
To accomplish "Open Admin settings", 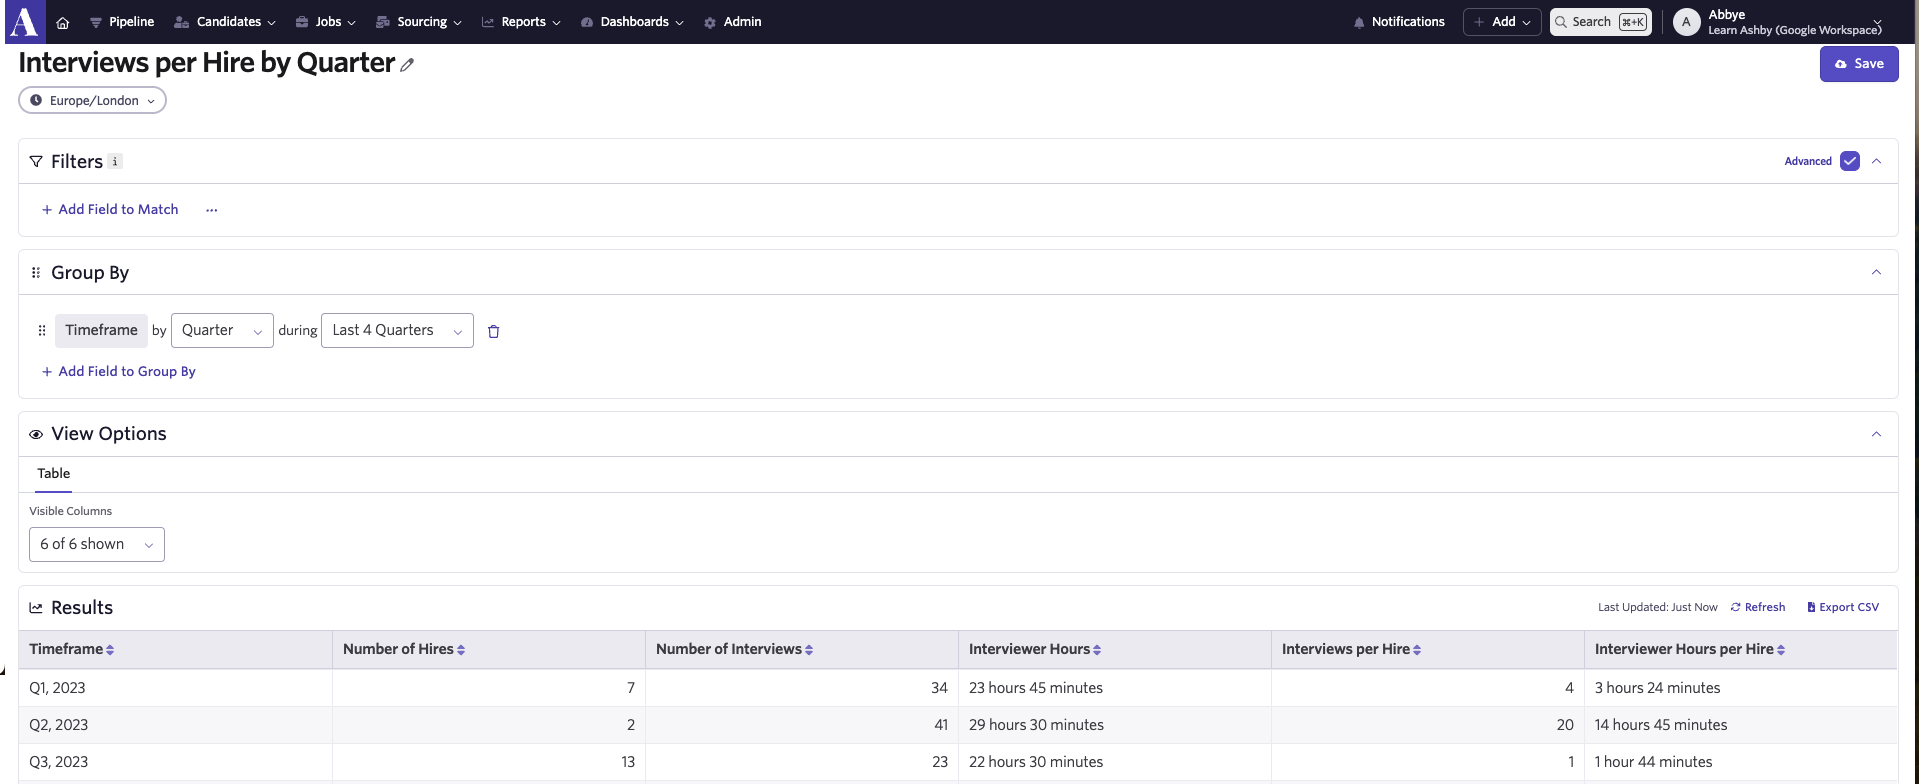I will 732,22.
